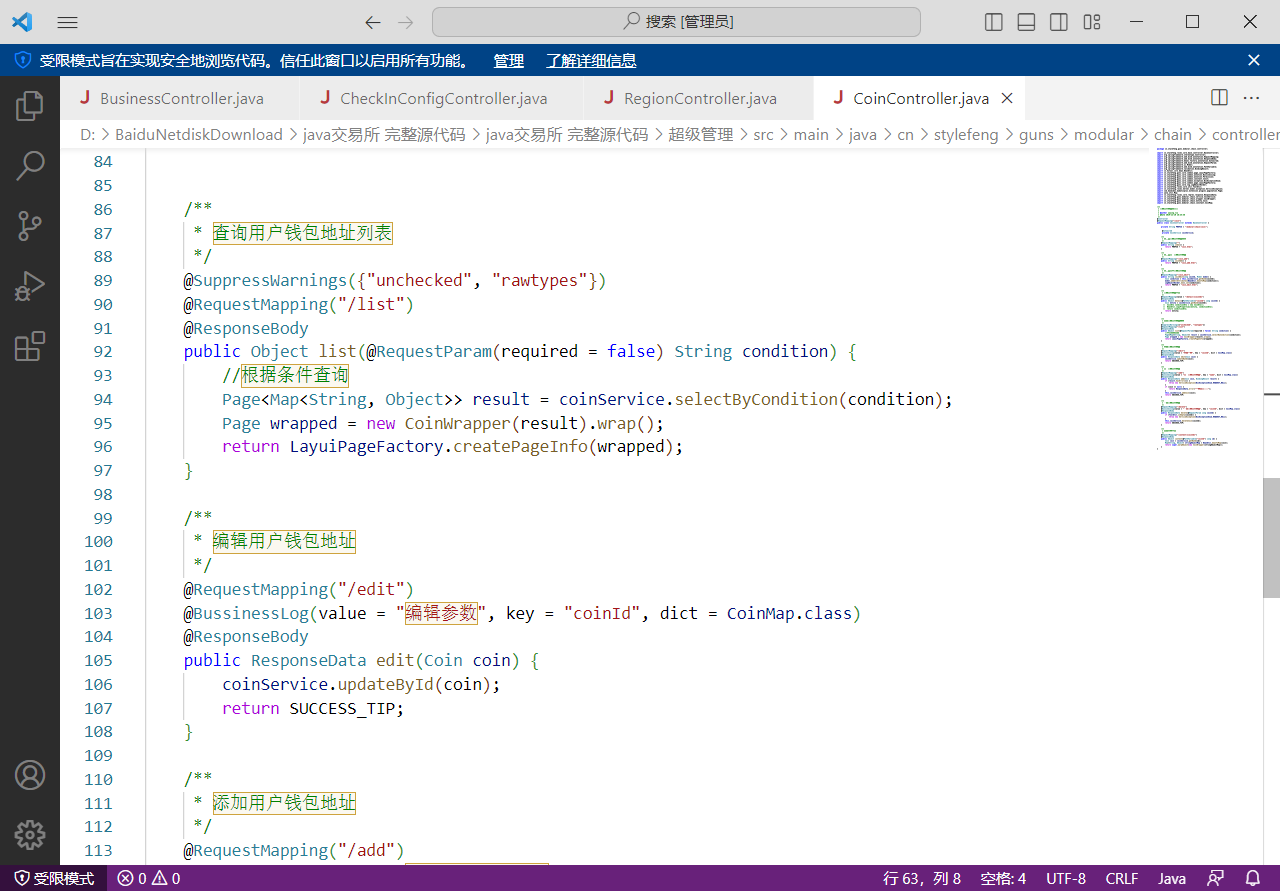
Task: Open the hamburger application menu
Action: point(68,22)
